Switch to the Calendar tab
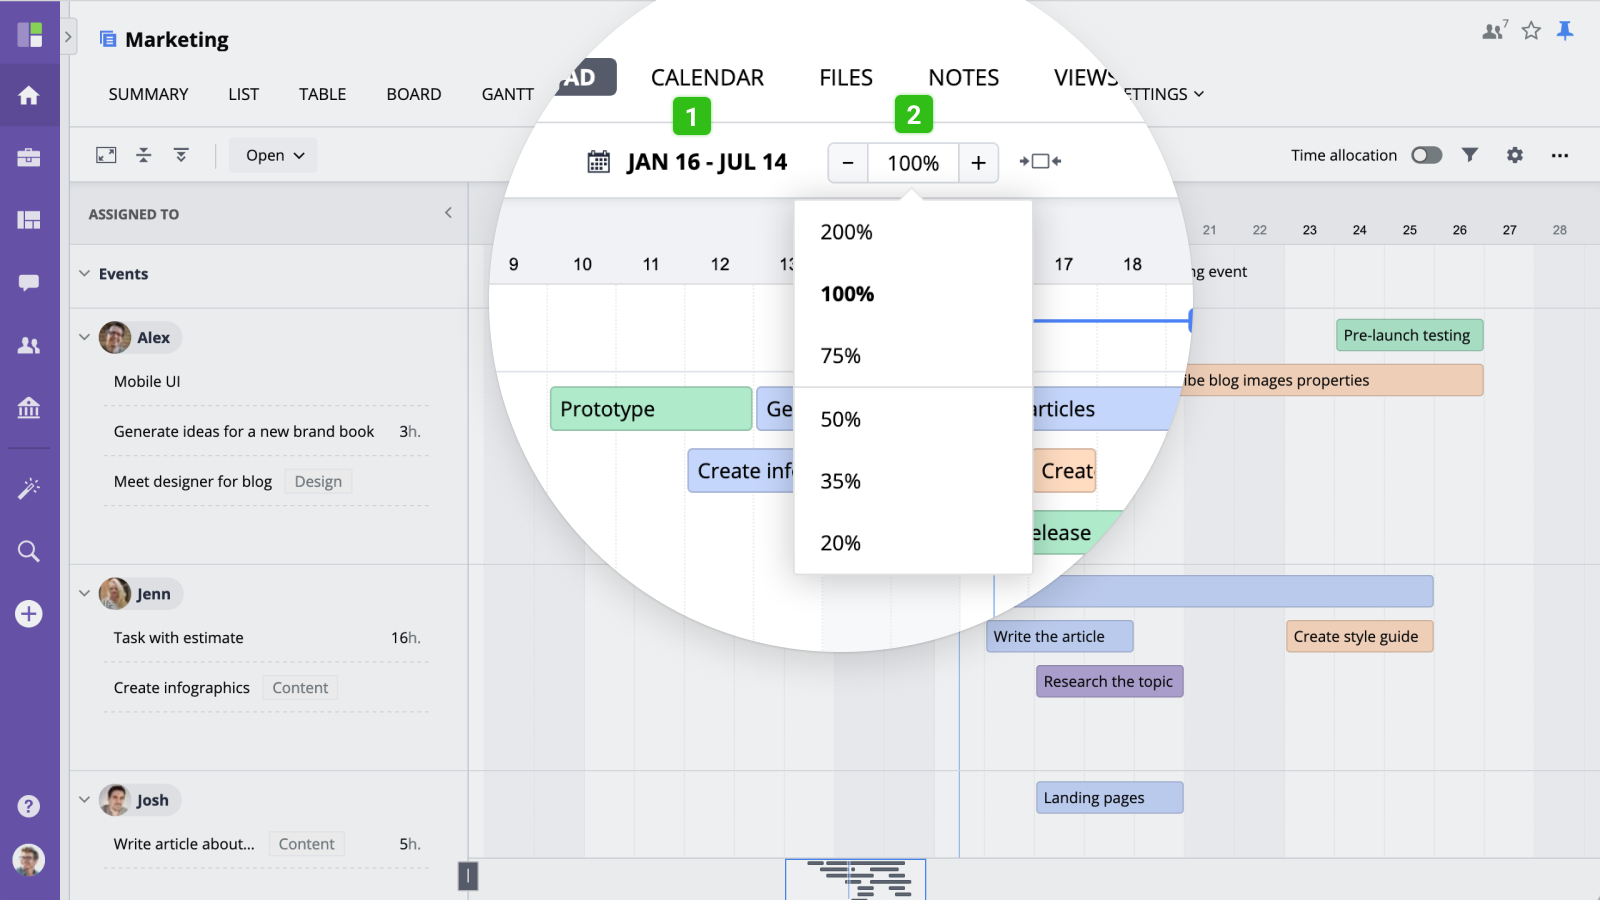 [707, 78]
